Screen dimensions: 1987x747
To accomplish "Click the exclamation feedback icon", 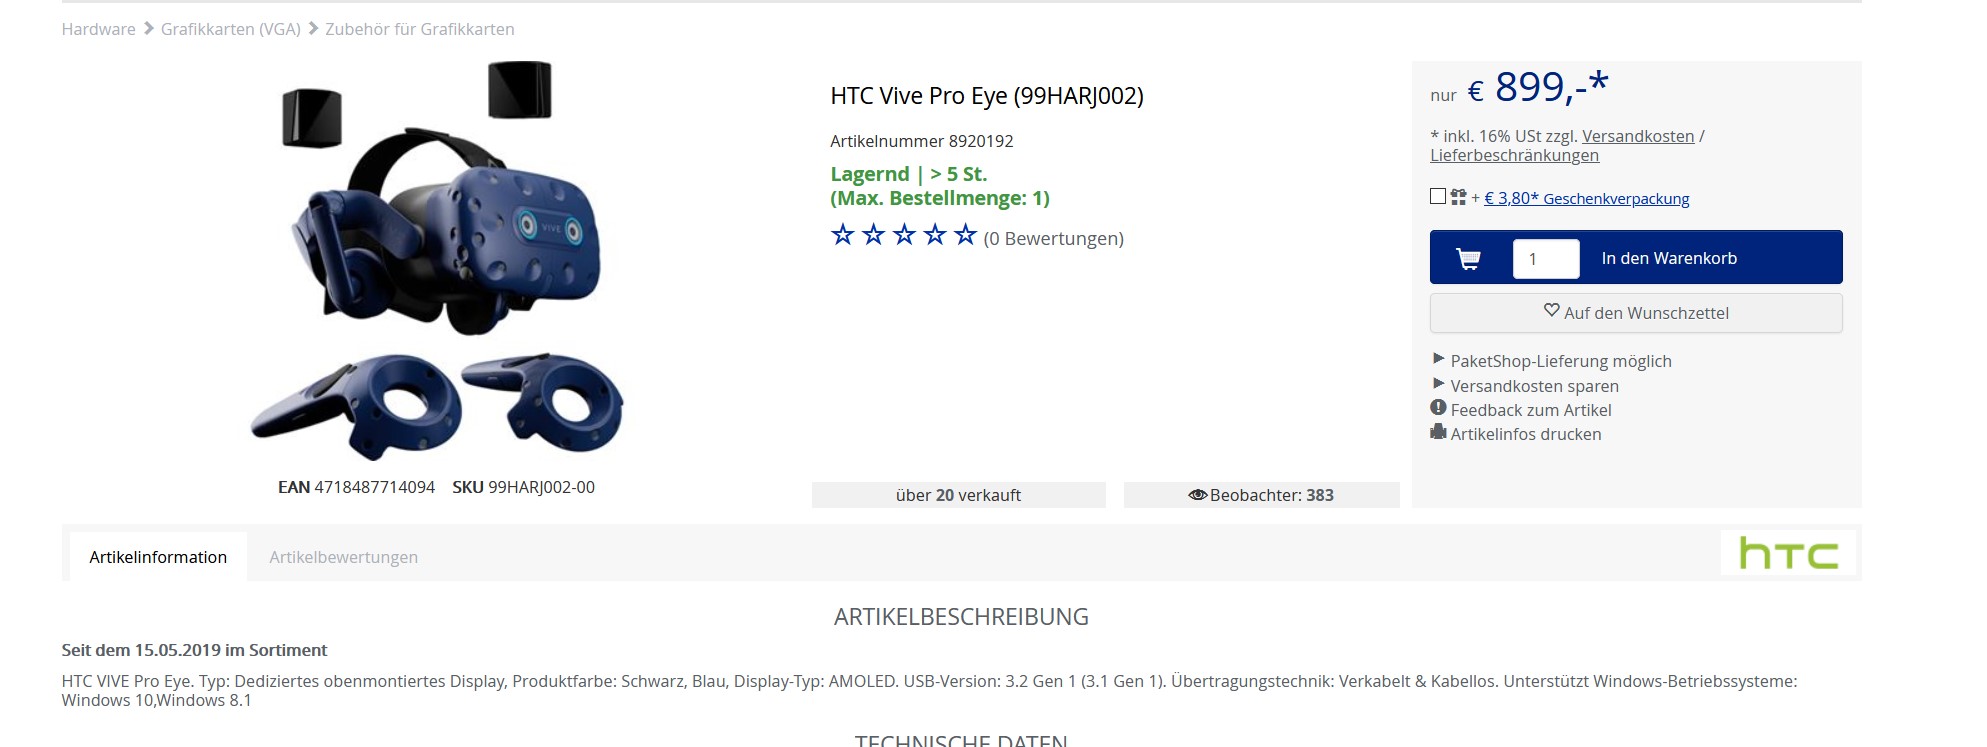I will pyautogui.click(x=1438, y=408).
